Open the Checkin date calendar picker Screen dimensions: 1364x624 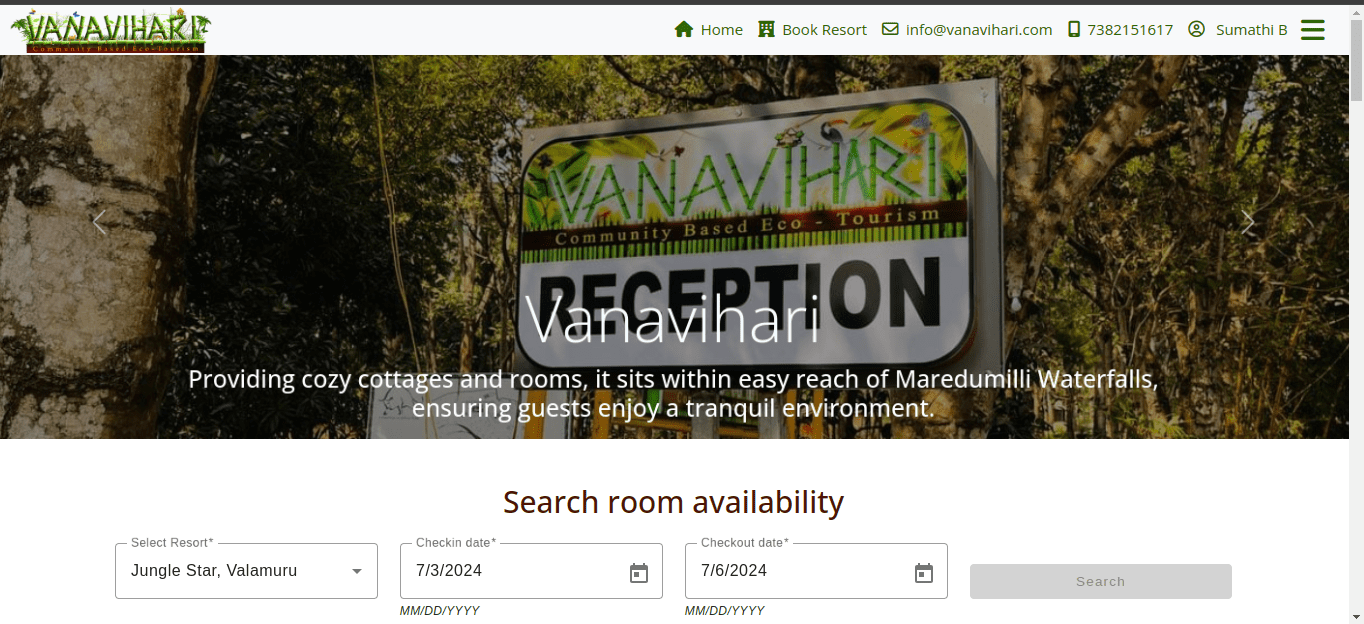point(639,573)
